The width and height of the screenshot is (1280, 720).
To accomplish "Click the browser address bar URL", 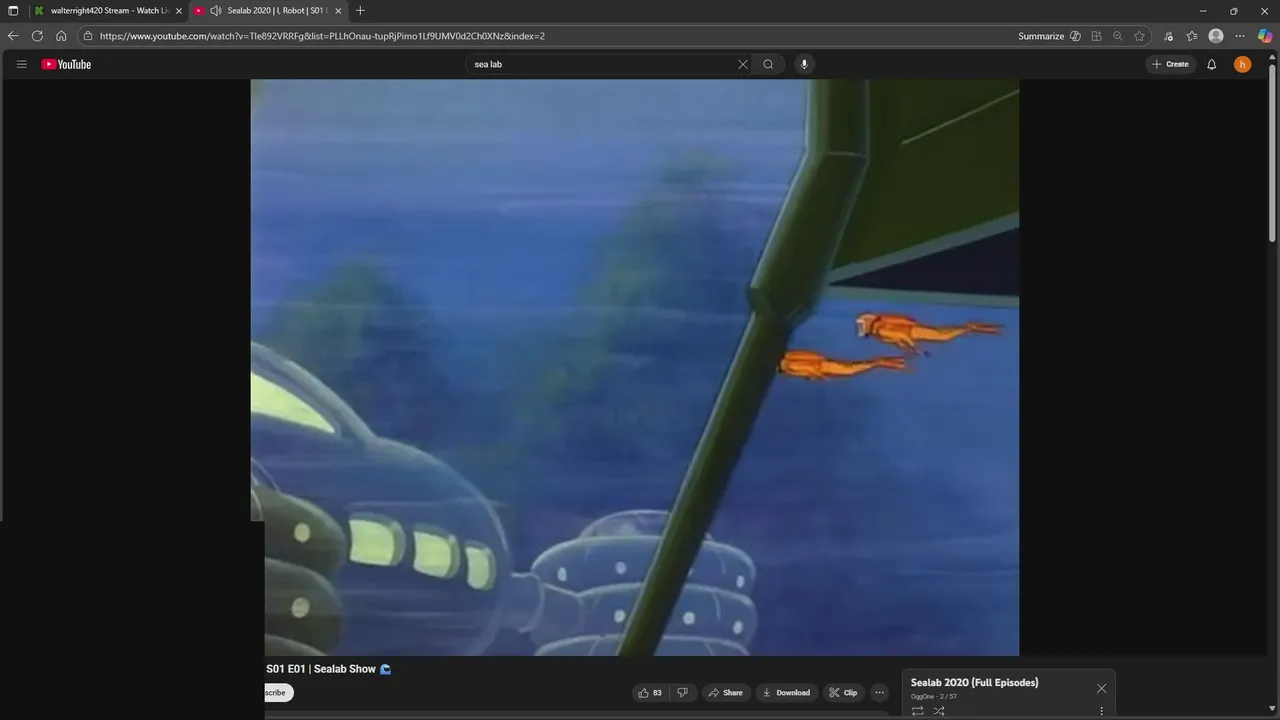I will point(322,36).
